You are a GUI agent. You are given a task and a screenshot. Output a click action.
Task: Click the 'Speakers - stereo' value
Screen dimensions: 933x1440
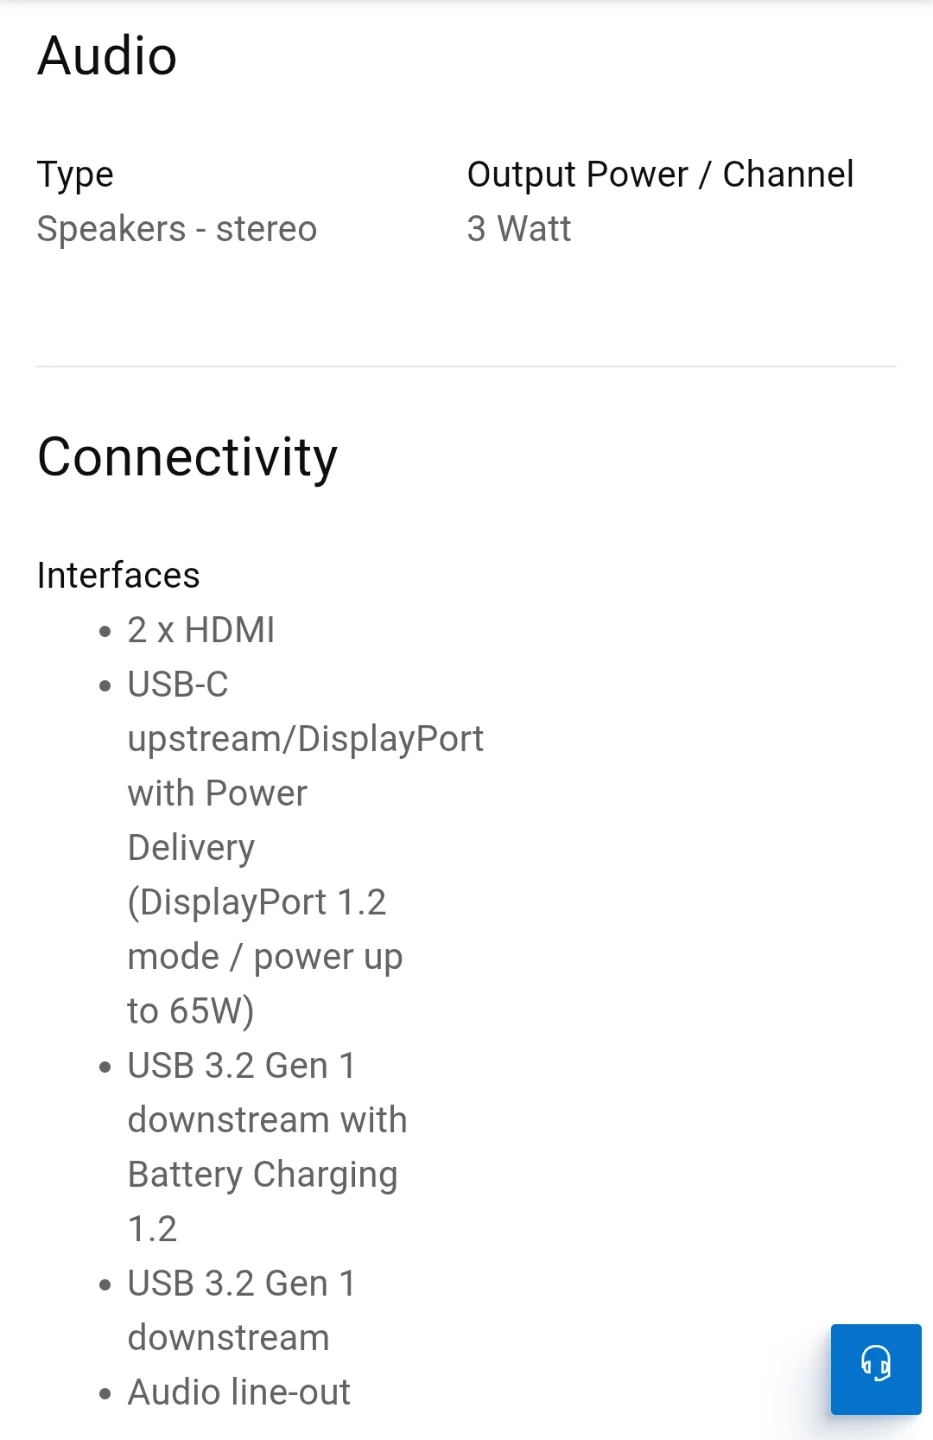(177, 229)
